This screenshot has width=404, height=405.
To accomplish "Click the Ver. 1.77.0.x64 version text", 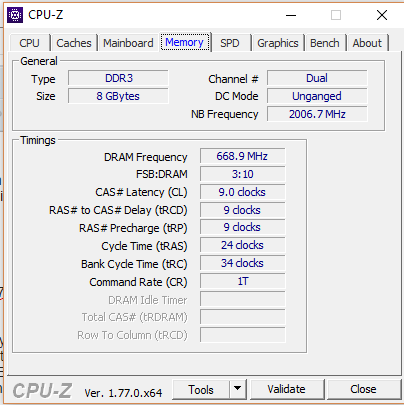I will [x=123, y=393].
